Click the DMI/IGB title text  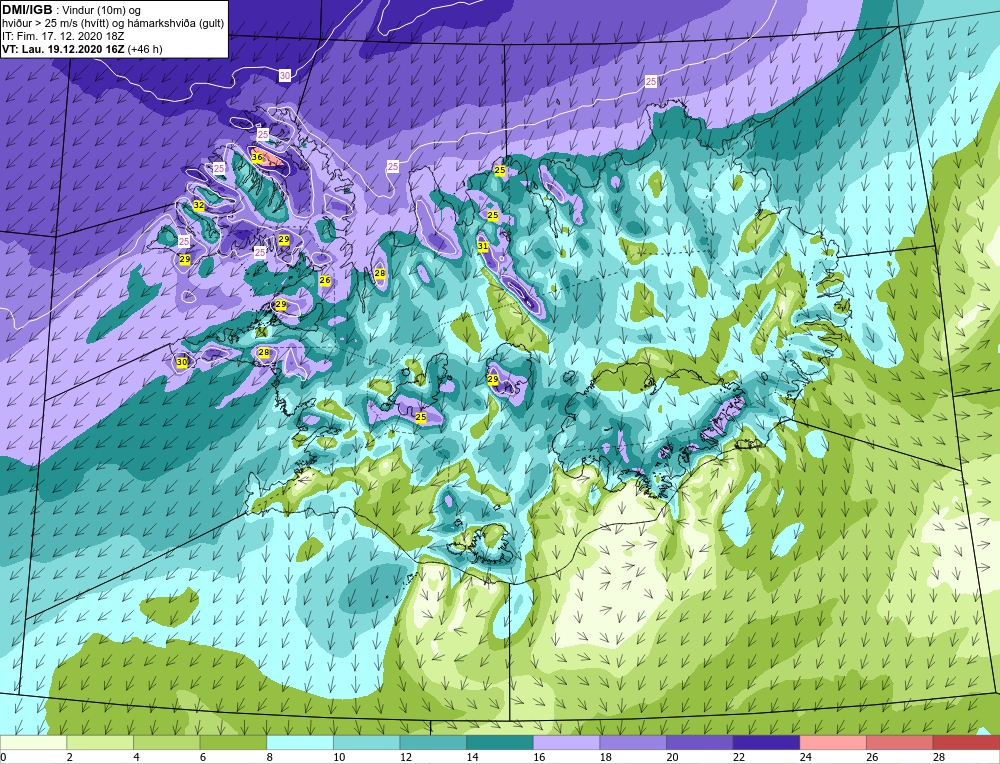(x=27, y=10)
